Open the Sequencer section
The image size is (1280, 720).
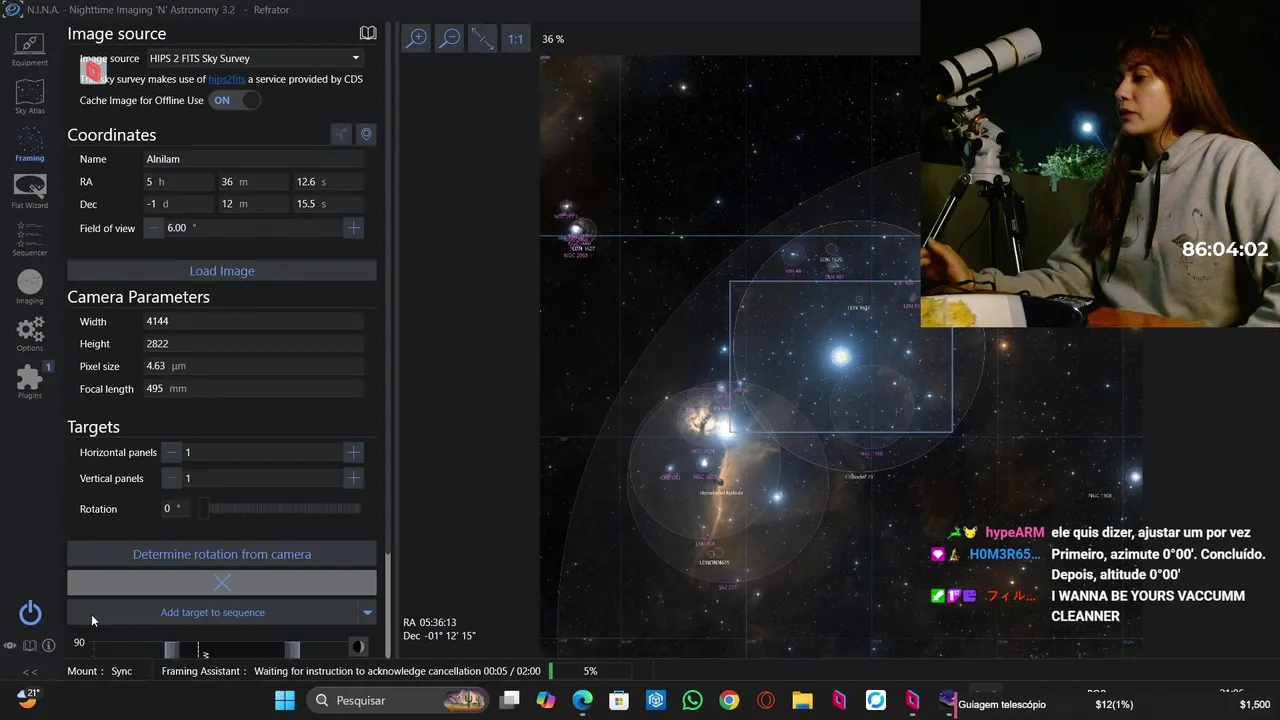point(29,239)
